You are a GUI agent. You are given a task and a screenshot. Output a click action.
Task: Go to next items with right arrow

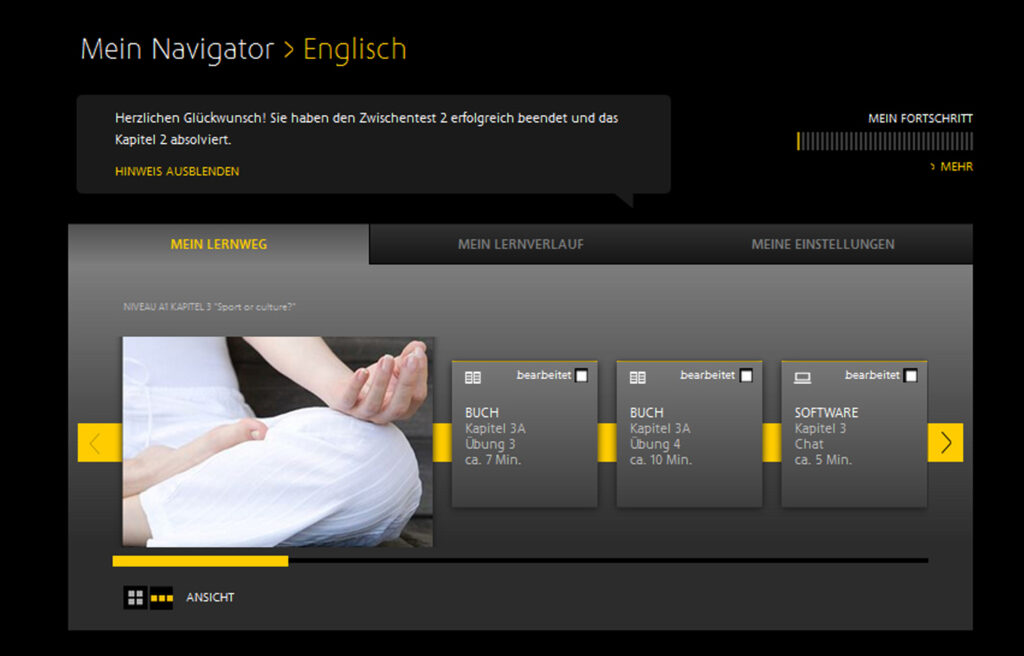tap(945, 443)
